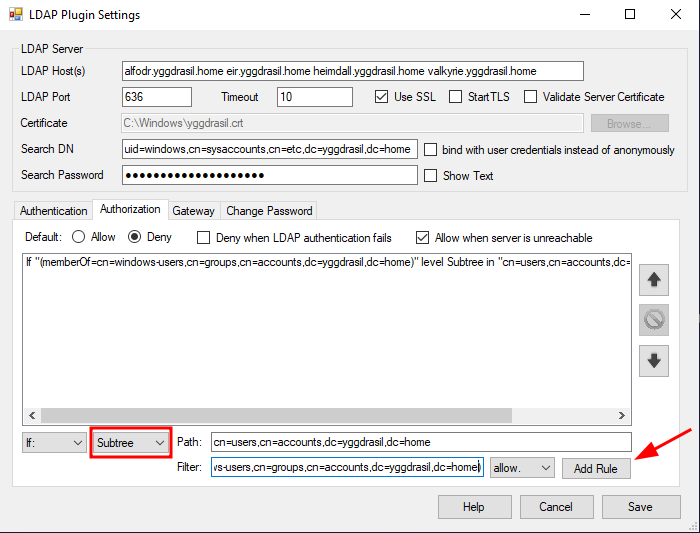This screenshot has width=700, height=533.
Task: Click the Browse... certificate button
Action: pyautogui.click(x=629, y=123)
